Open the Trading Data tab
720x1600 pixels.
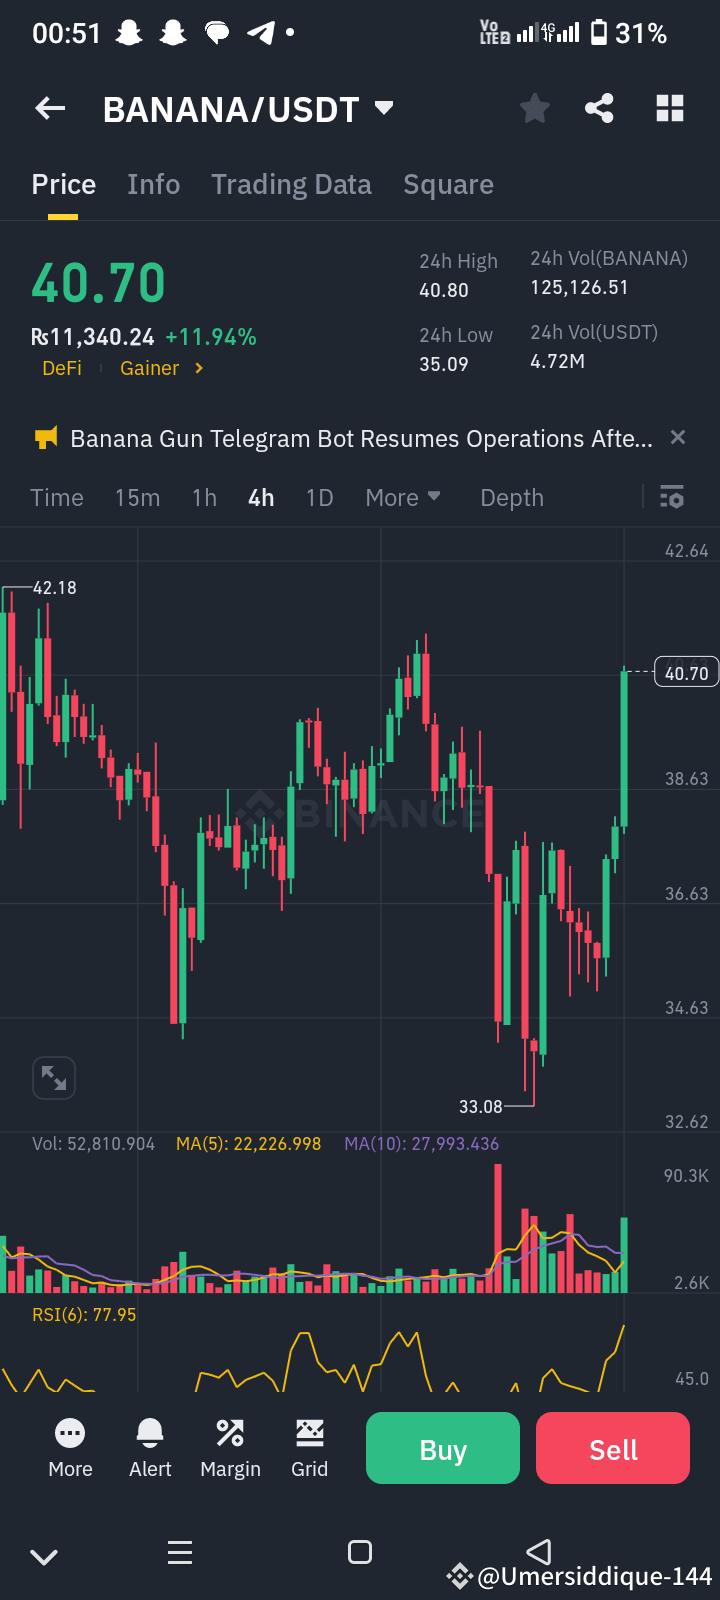[291, 184]
